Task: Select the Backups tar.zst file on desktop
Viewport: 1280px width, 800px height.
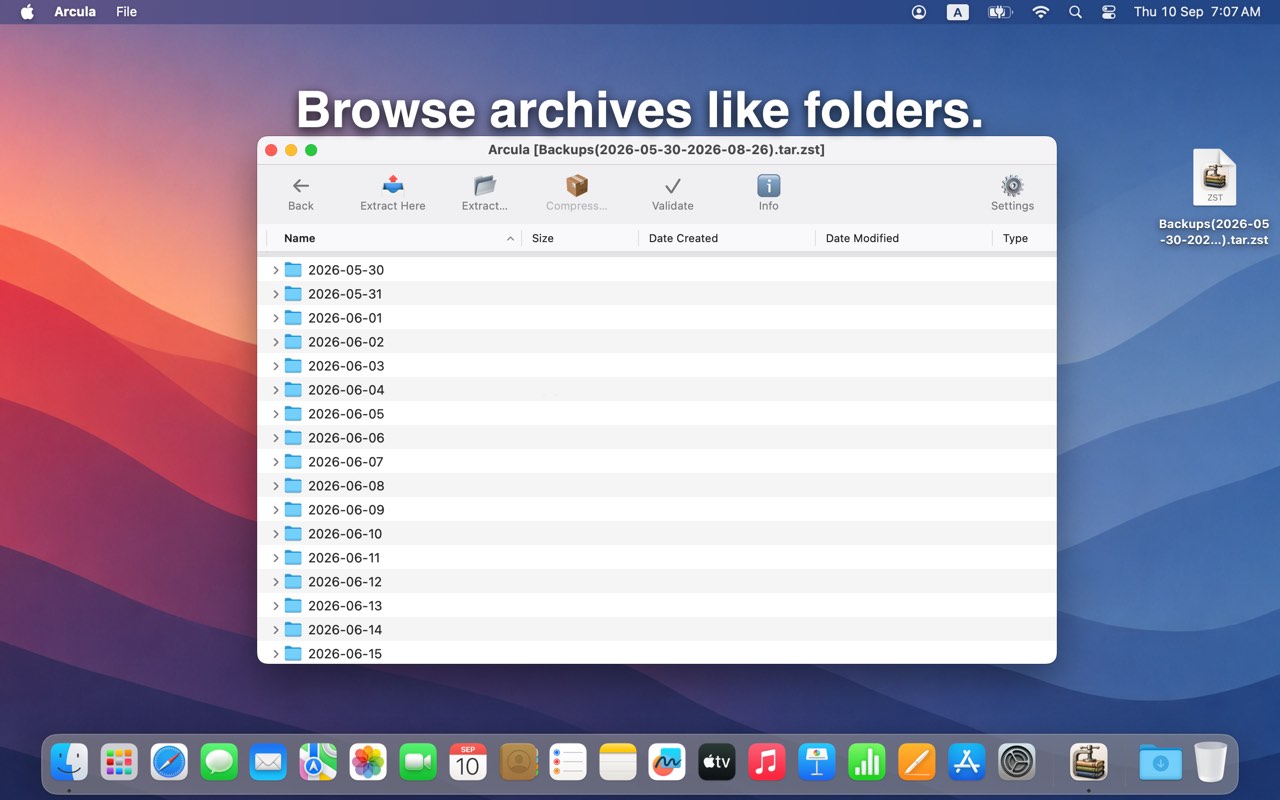Action: 1214,198
